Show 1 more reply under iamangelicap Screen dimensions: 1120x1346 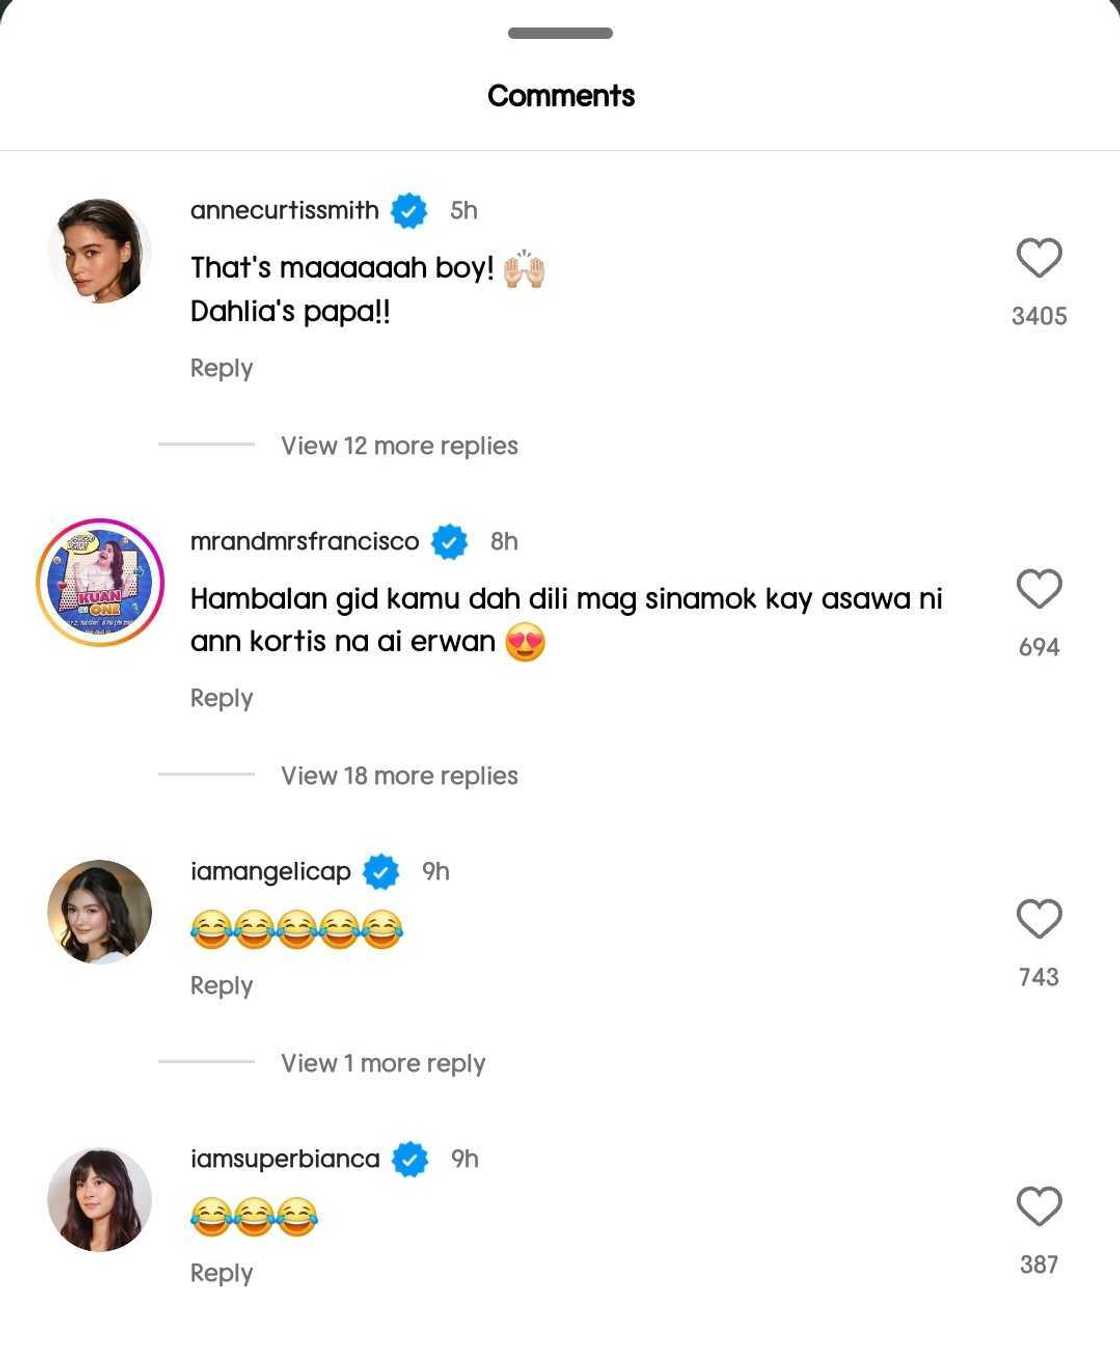[383, 1063]
